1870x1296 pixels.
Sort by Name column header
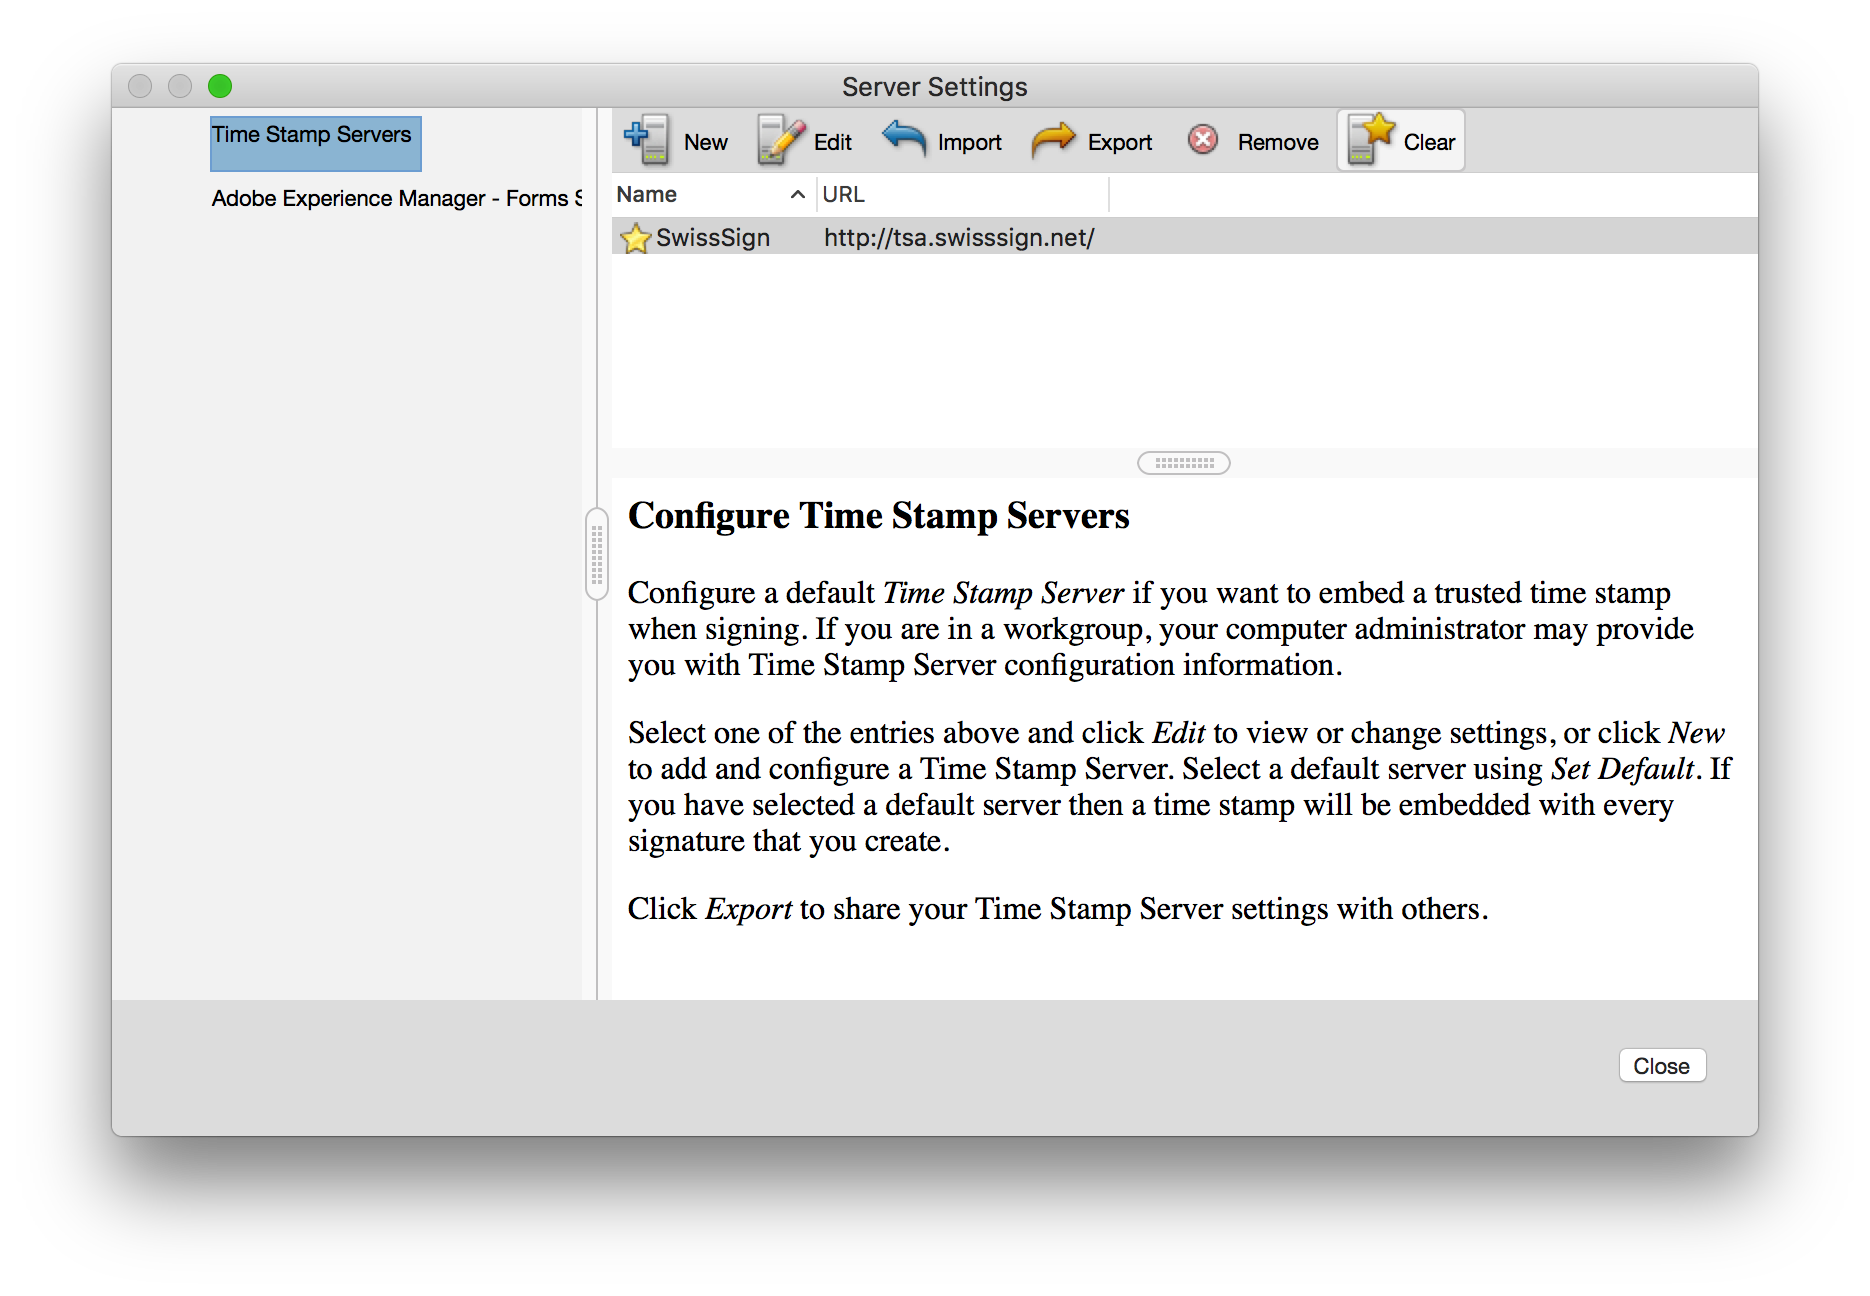pos(712,195)
